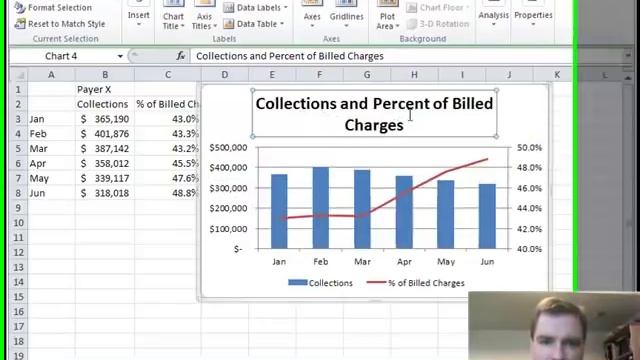
Task: Click the $500,000 primary axis label
Action: [x=228, y=147]
